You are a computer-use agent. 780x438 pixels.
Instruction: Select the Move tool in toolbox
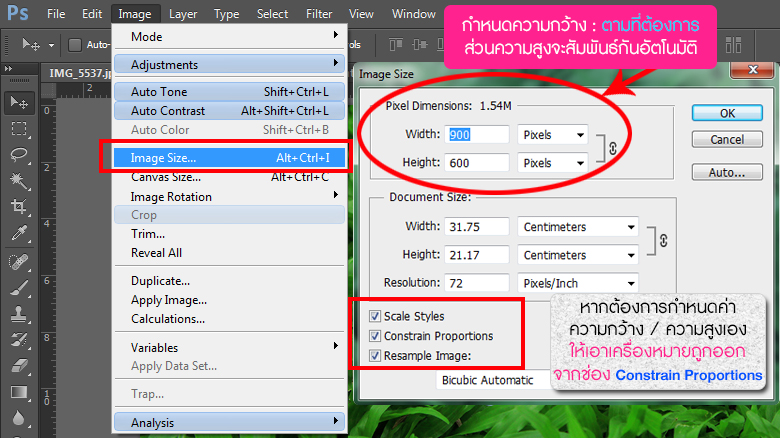point(18,102)
